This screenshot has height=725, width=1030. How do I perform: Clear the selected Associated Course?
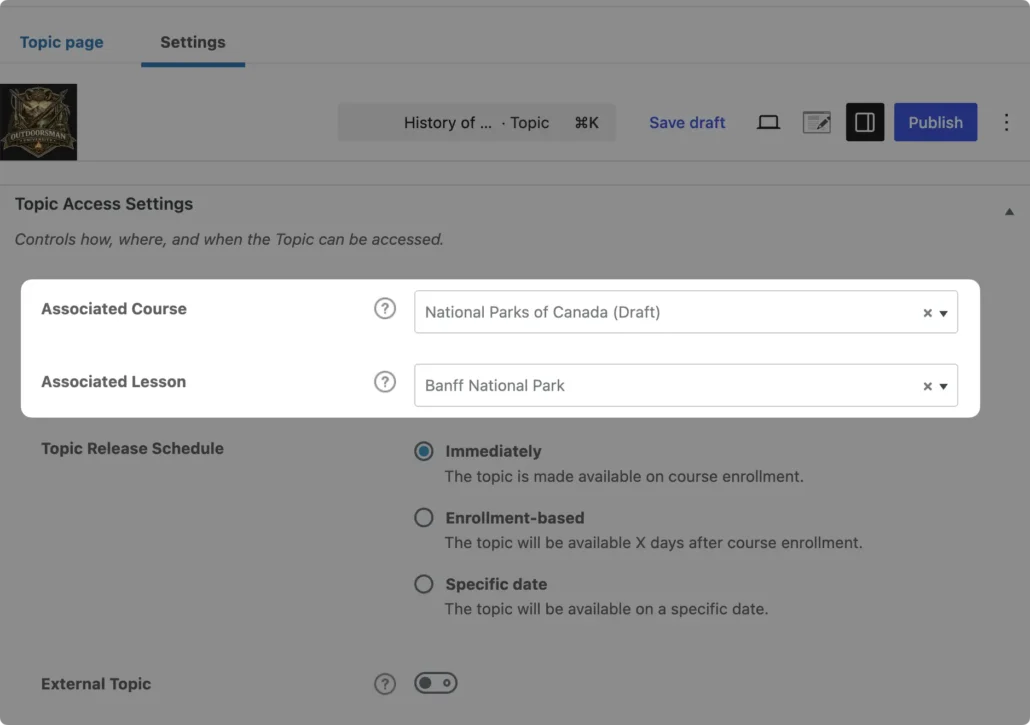927,313
